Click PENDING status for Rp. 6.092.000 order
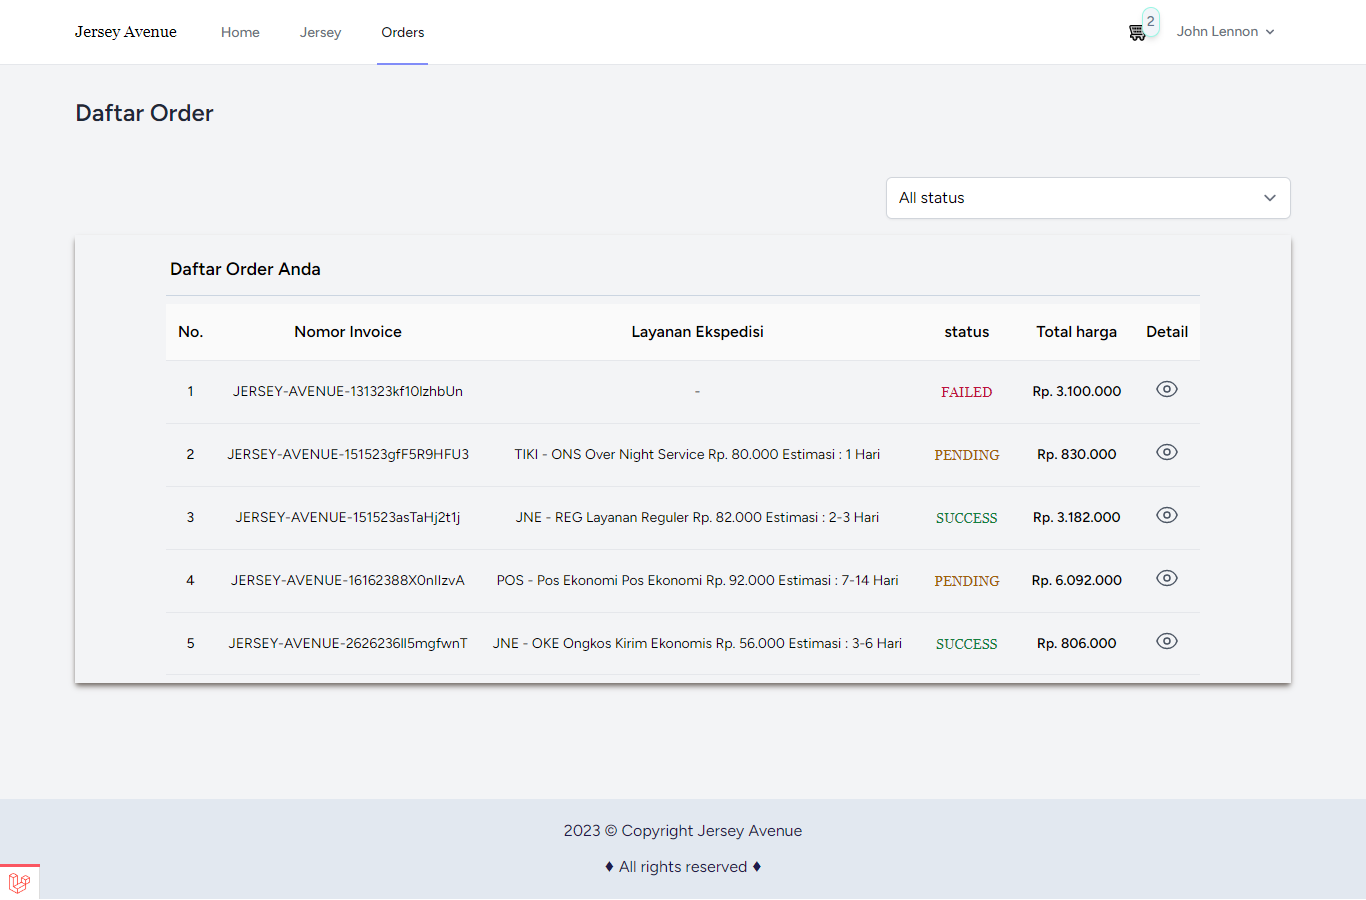The width and height of the screenshot is (1366, 900). click(967, 581)
